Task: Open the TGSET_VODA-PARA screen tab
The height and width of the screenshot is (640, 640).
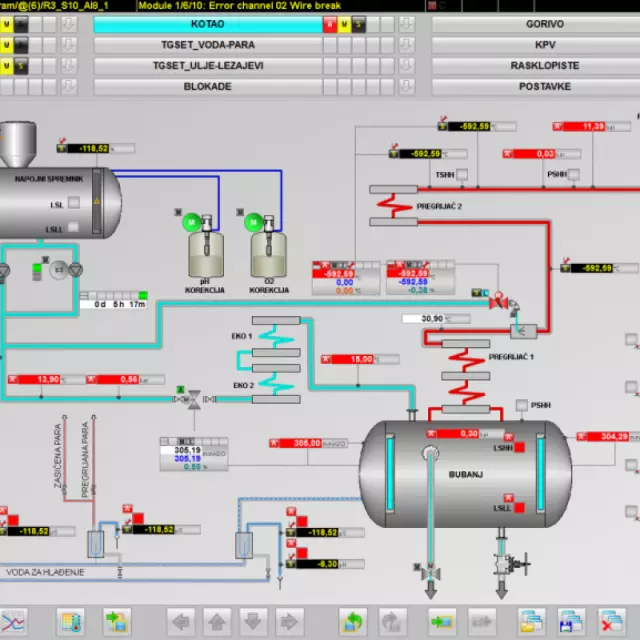Action: pos(207,45)
